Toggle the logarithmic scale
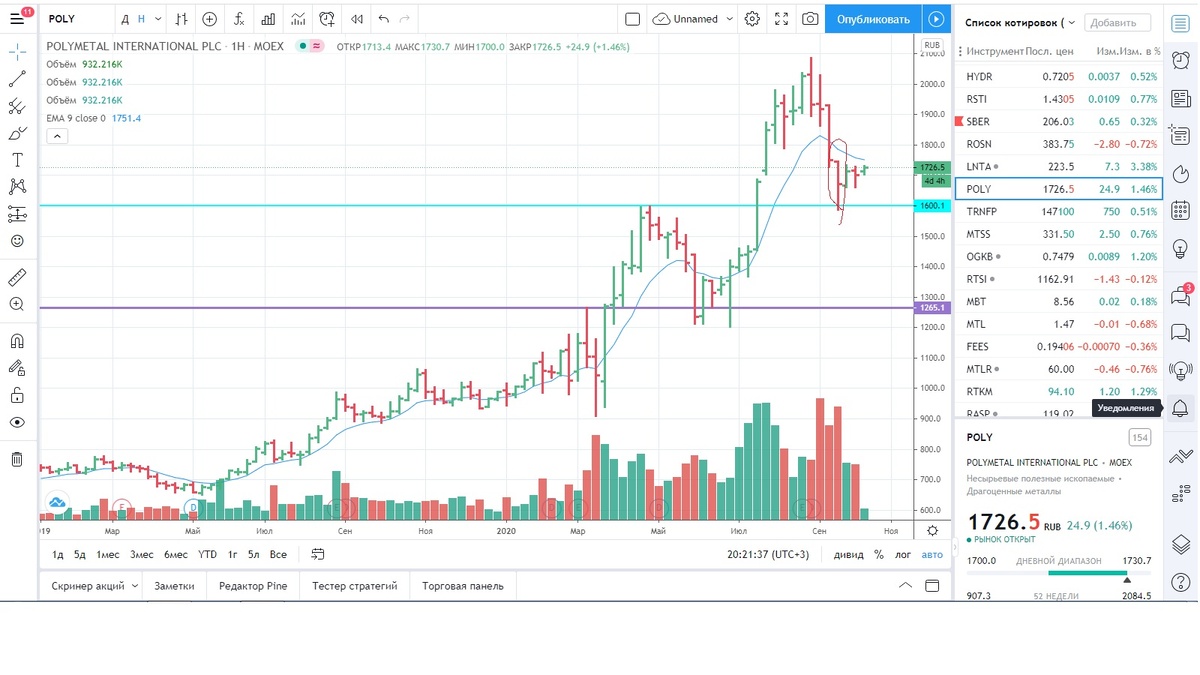1200x675 pixels. point(903,554)
